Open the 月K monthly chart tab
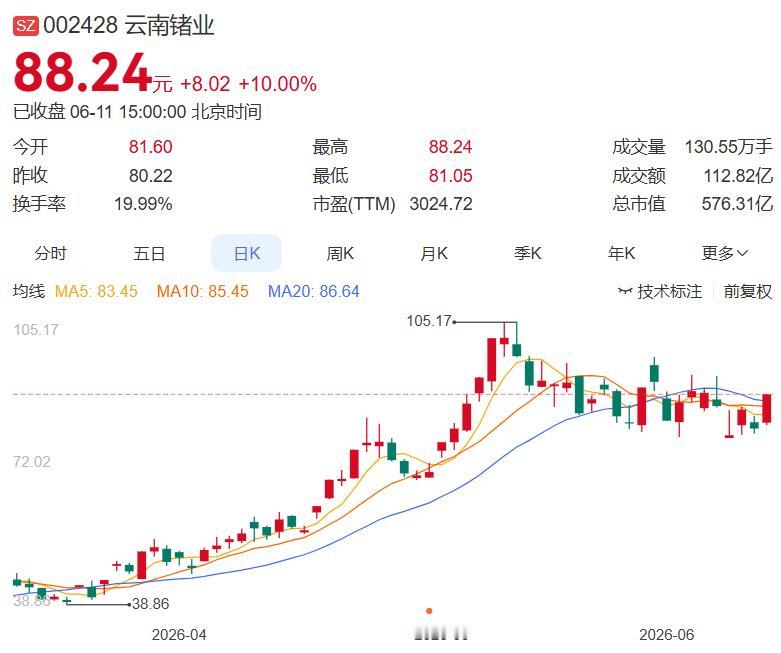The image size is (781, 653). 434,253
